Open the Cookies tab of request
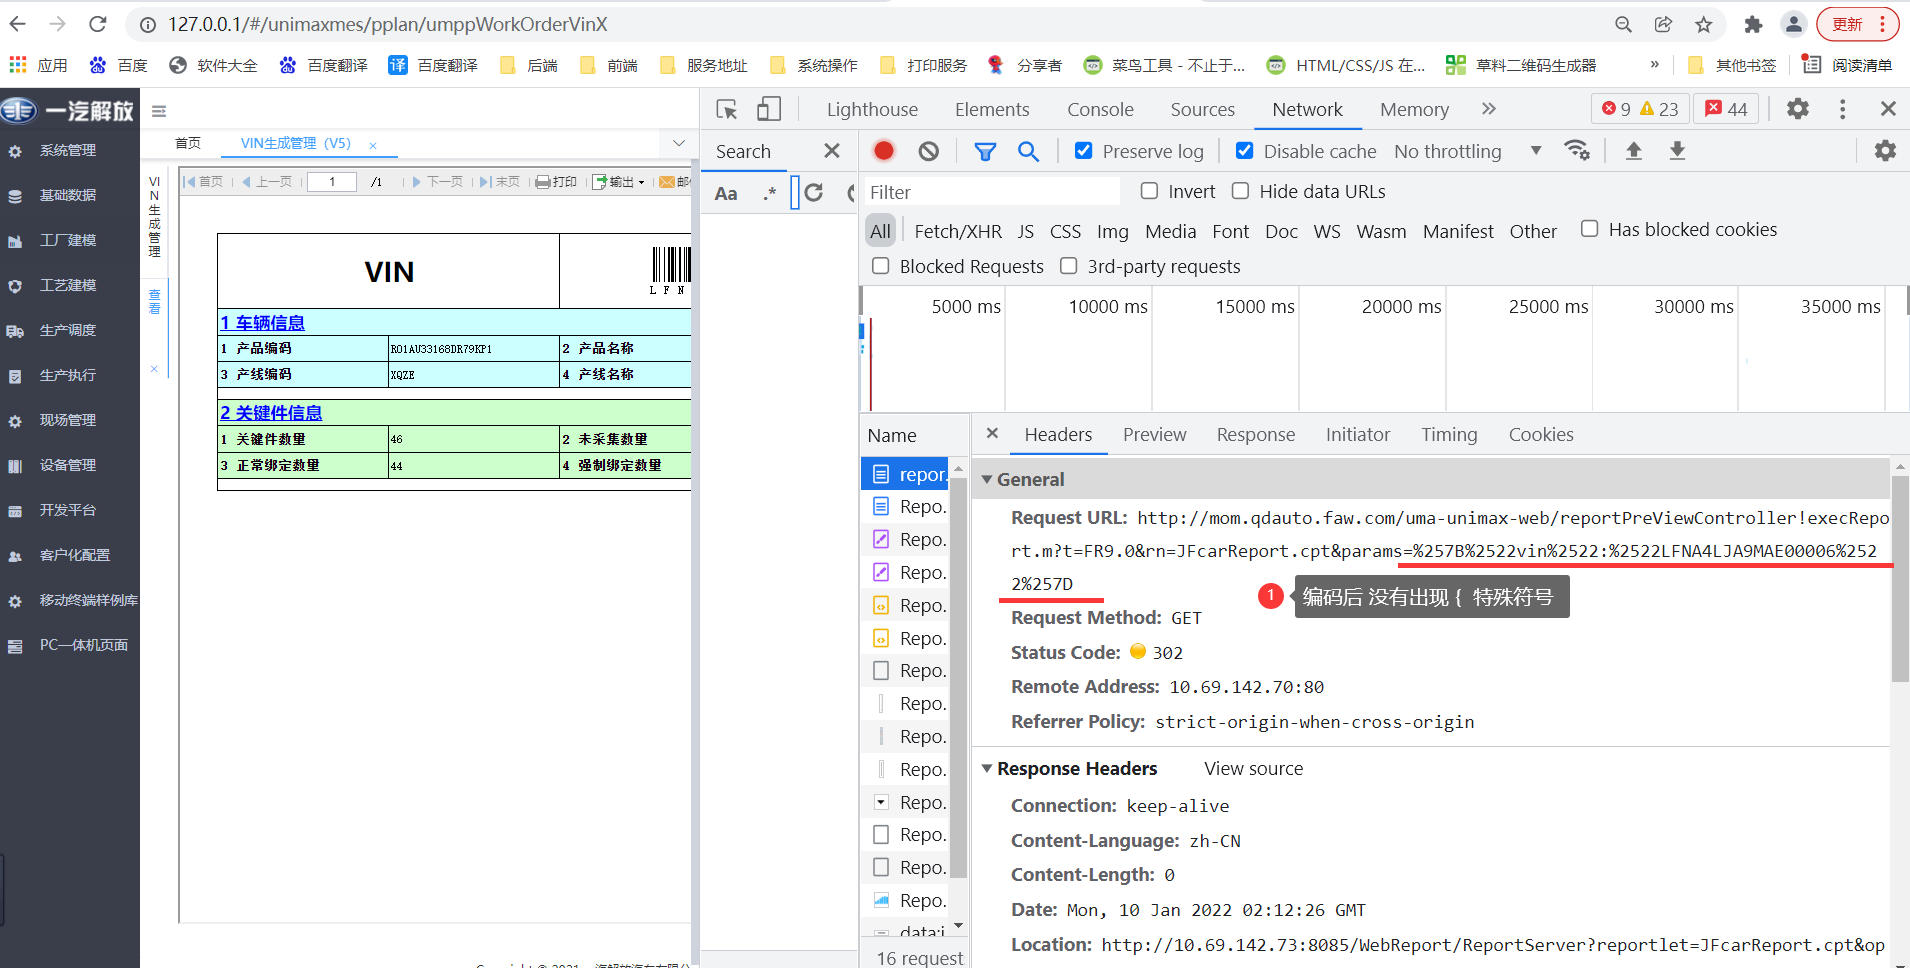The width and height of the screenshot is (1910, 968). pos(1541,434)
